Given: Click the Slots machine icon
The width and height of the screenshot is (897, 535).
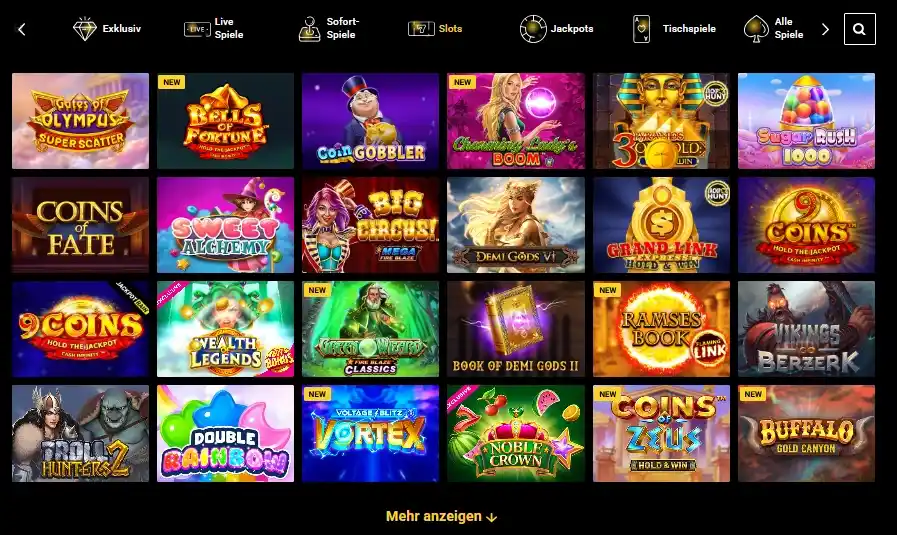Looking at the screenshot, I should pos(421,29).
